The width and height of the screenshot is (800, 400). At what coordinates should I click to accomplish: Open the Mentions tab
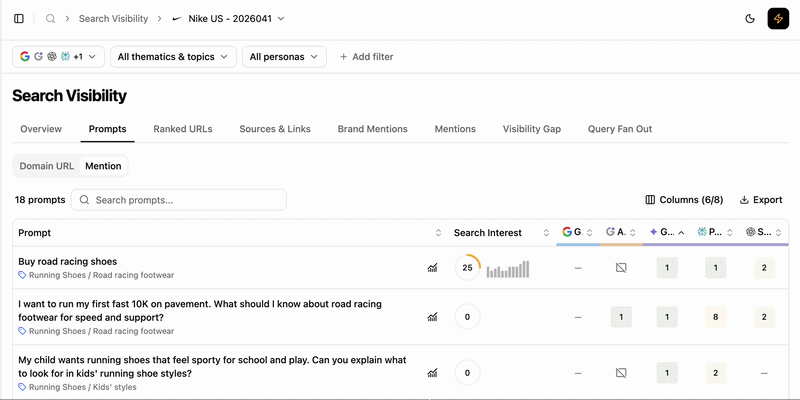pos(455,129)
